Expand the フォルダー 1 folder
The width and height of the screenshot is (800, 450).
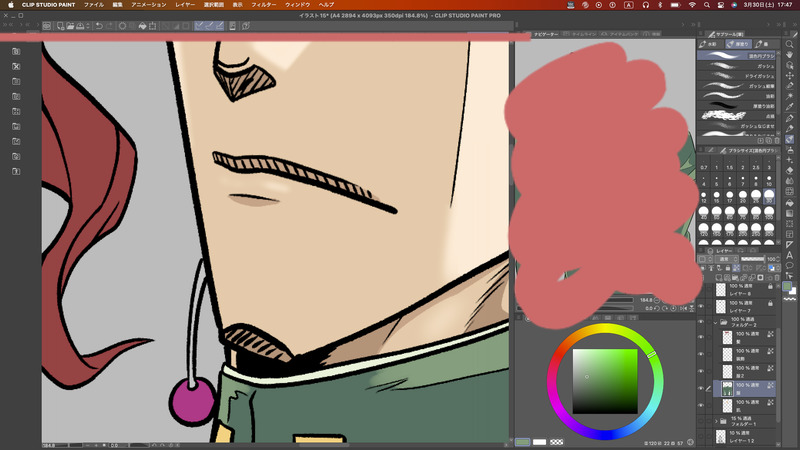[715, 421]
